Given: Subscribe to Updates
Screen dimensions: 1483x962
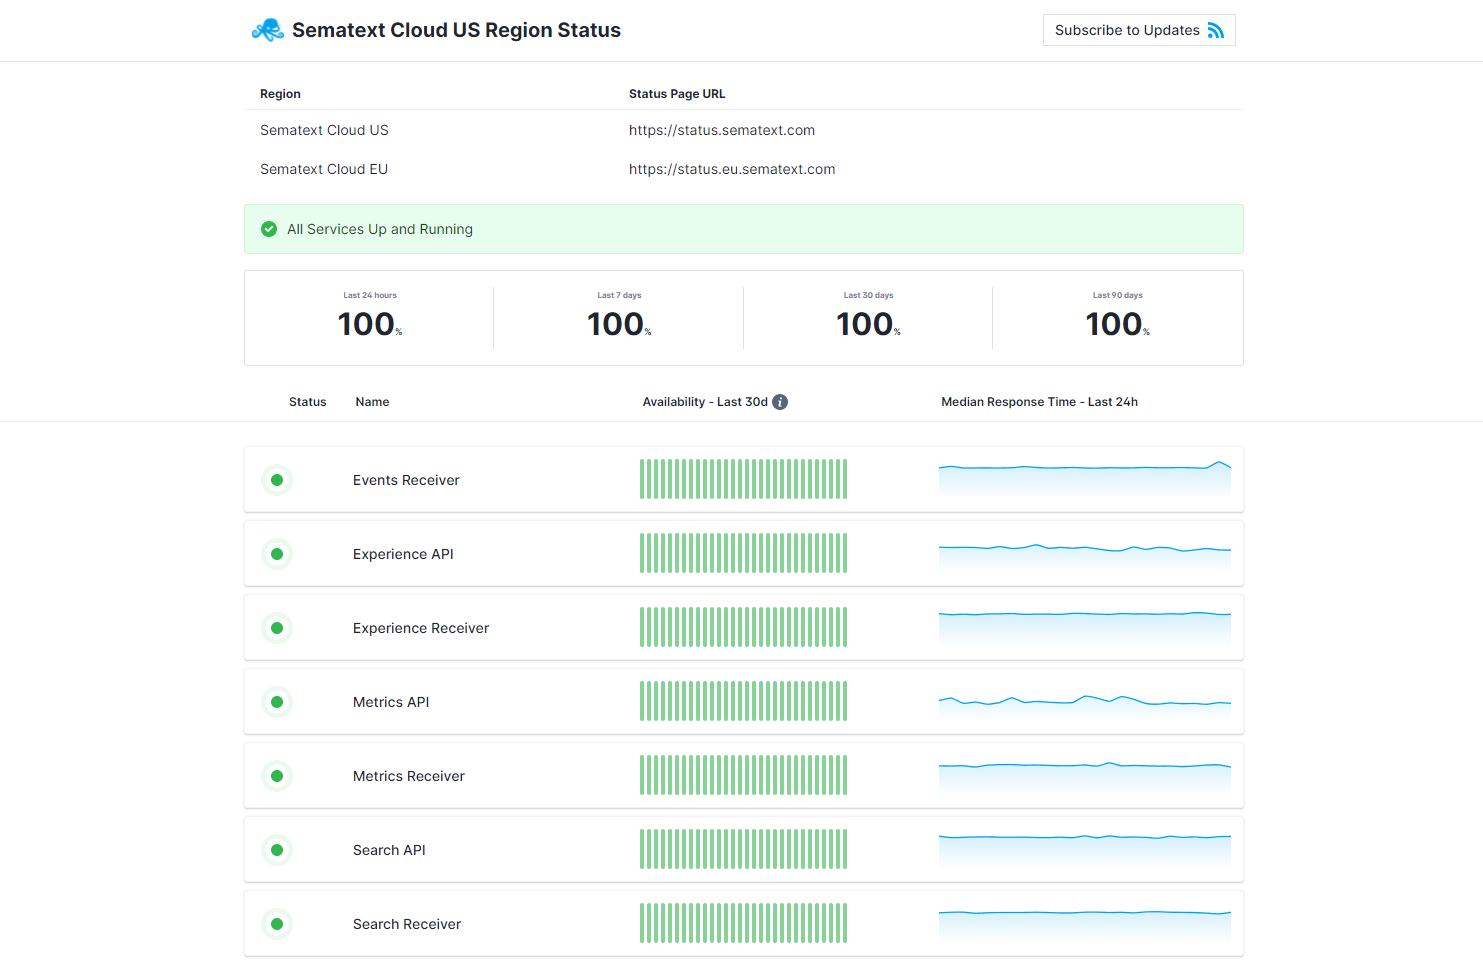Looking at the screenshot, I should click(x=1139, y=30).
